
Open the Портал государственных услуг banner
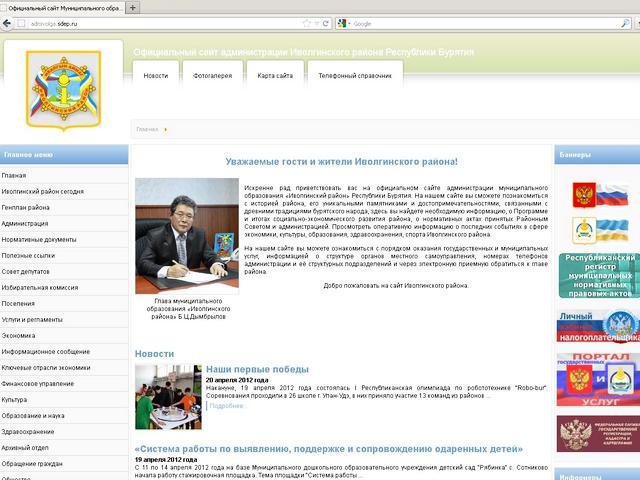click(598, 380)
